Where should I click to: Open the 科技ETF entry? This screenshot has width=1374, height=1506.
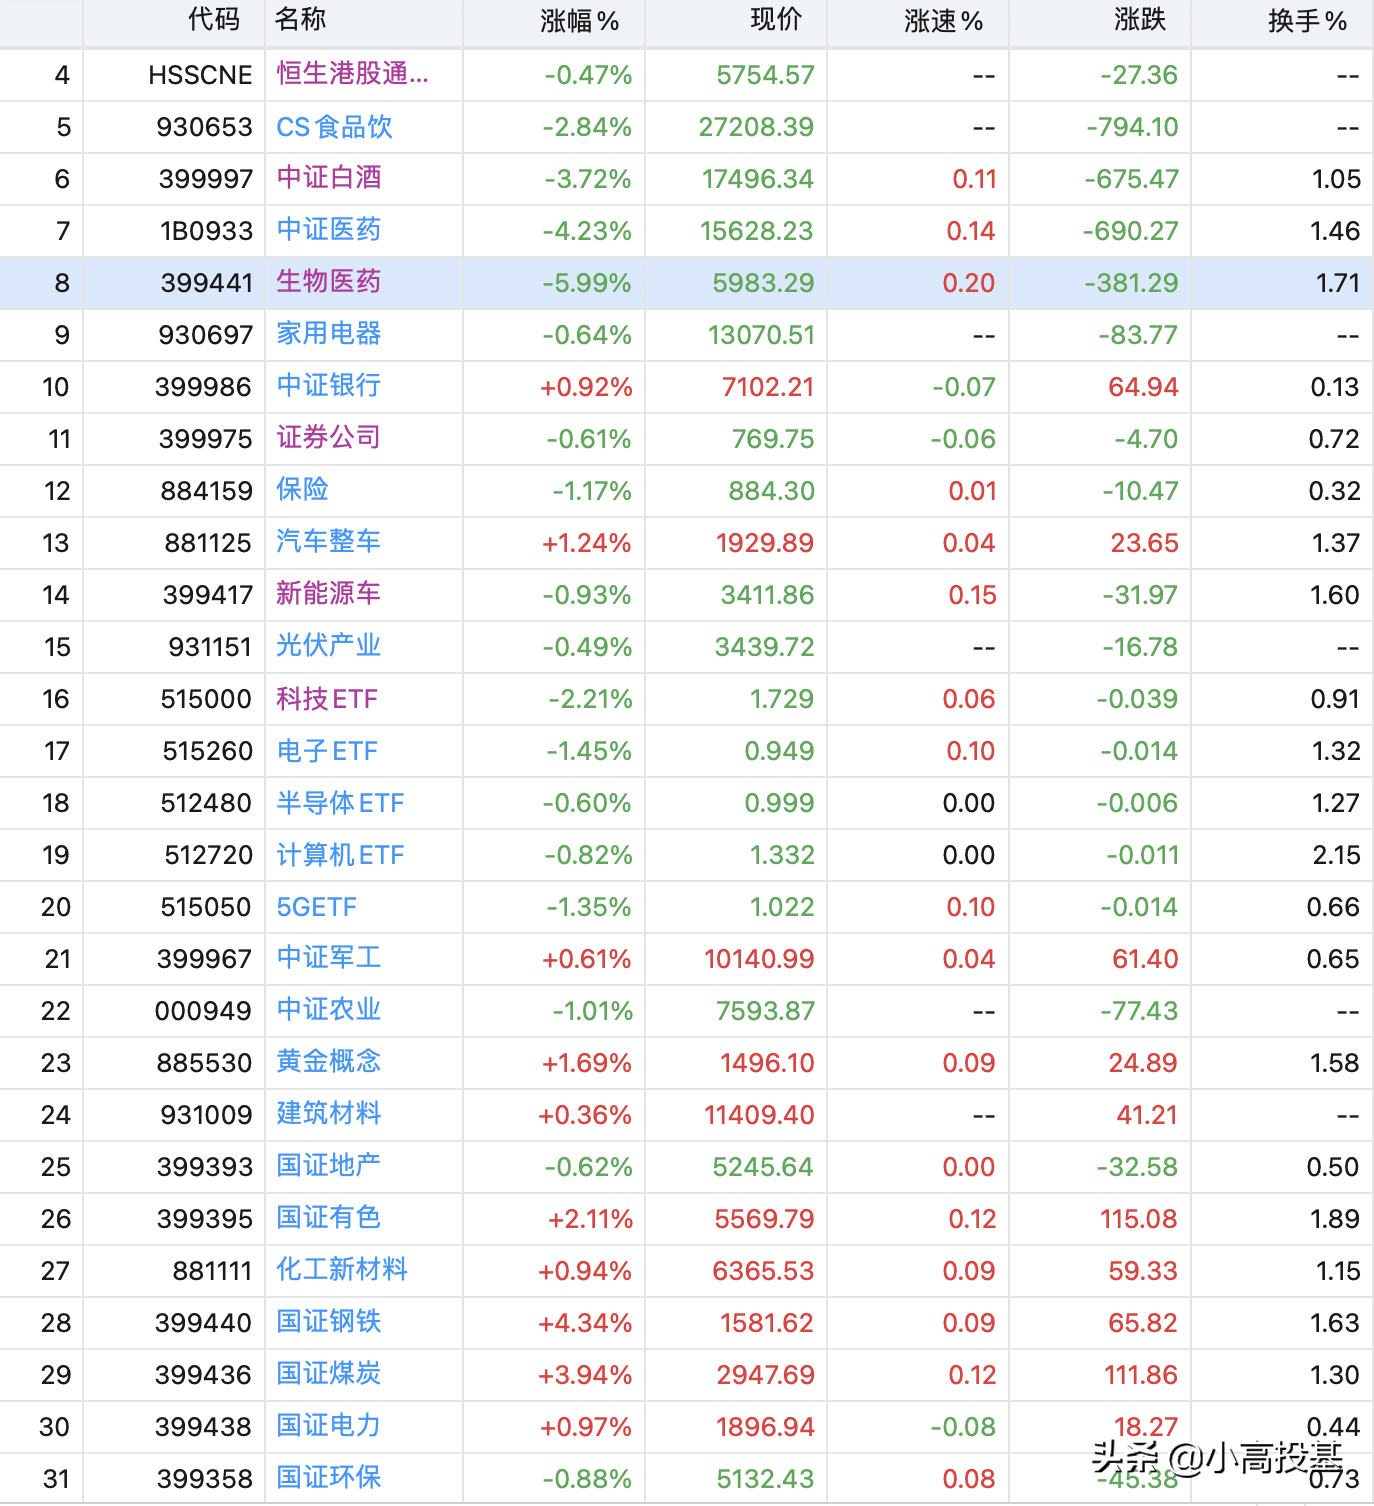(327, 698)
